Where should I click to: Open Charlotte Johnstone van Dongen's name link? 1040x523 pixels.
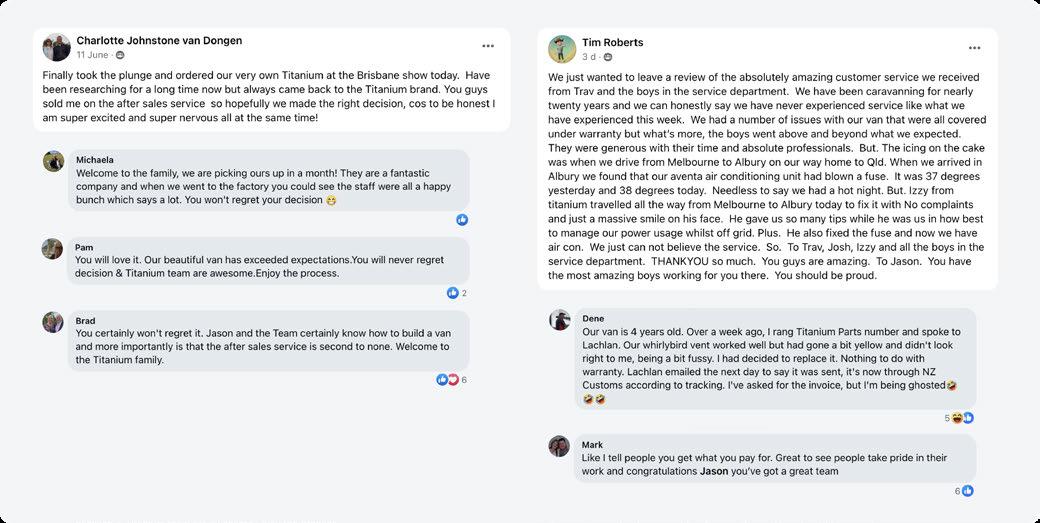[x=159, y=41]
